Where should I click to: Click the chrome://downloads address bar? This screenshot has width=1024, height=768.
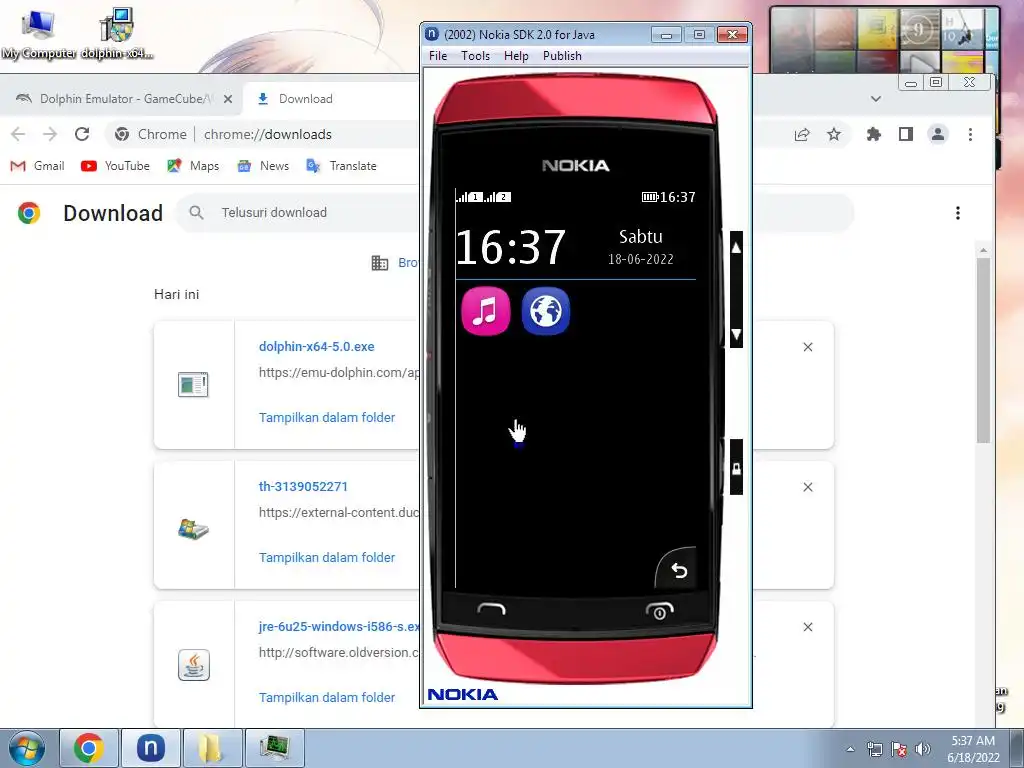pos(268,134)
